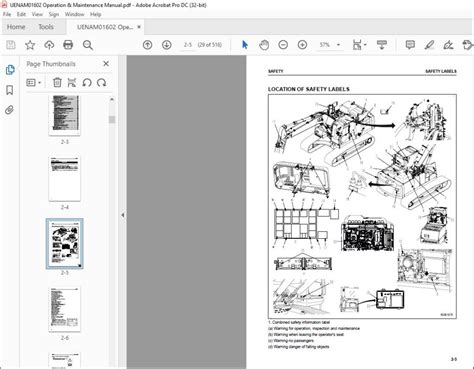474x369 pixels.
Task: Open the Help menu
Action: point(95,14)
